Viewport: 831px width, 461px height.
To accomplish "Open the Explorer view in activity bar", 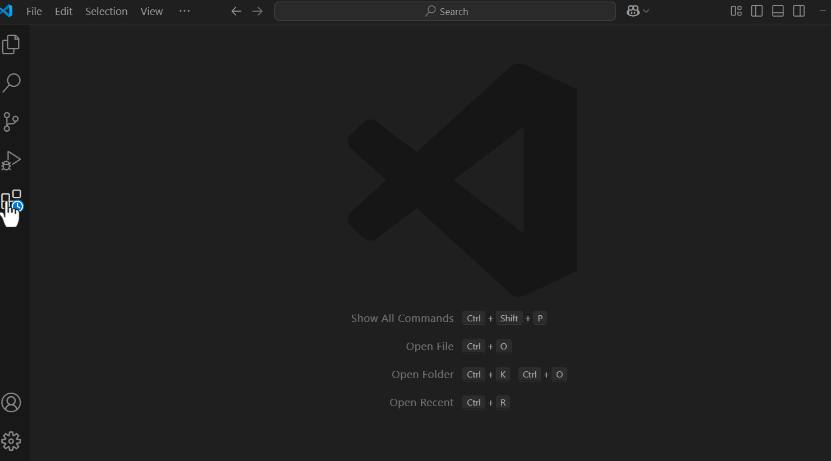I will pos(11,45).
